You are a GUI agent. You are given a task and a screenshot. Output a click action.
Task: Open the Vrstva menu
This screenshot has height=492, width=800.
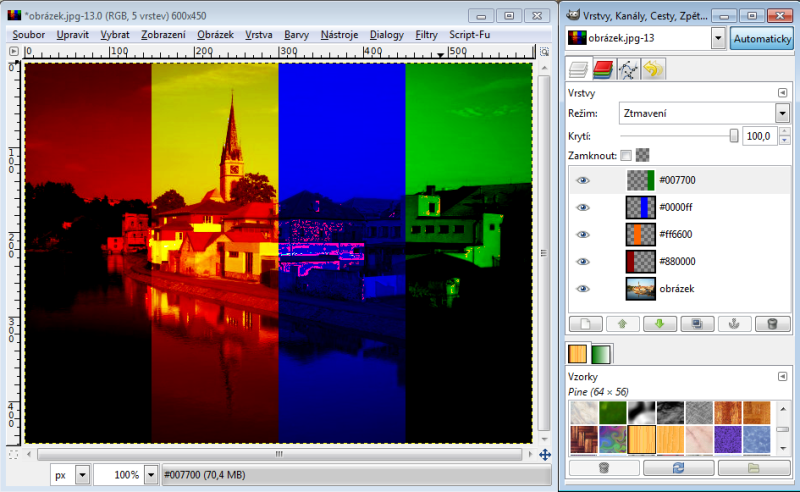259,35
